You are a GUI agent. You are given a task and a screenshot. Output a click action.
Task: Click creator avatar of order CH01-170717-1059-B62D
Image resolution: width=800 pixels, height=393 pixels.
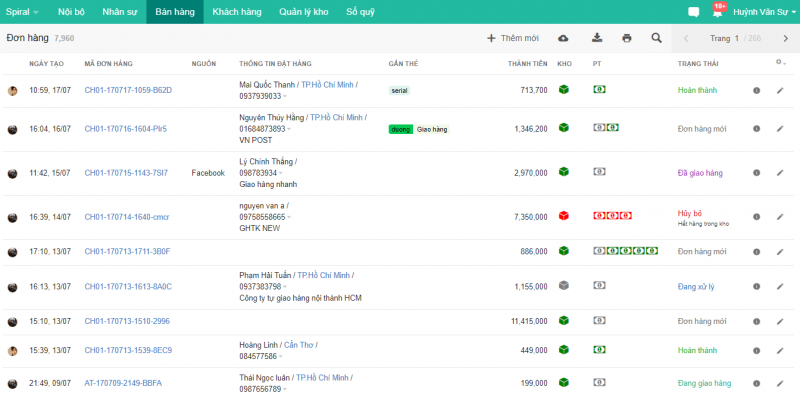(13, 91)
